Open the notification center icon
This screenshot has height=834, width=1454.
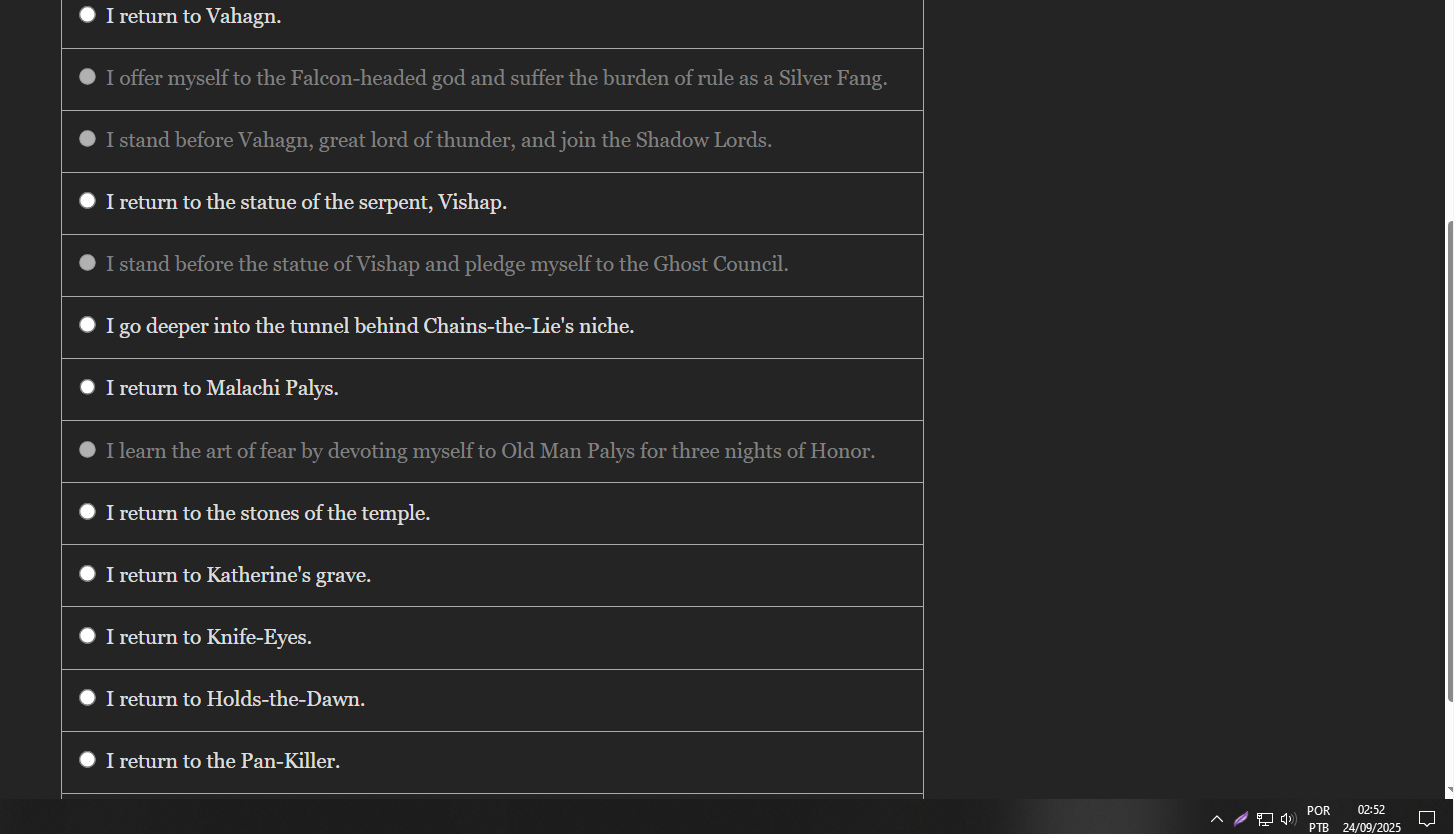pos(1427,819)
